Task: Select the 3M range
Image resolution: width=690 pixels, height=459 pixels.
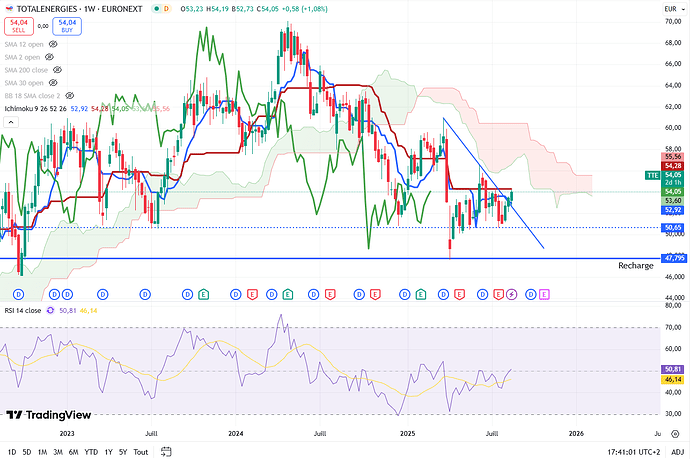Action: (x=58, y=452)
